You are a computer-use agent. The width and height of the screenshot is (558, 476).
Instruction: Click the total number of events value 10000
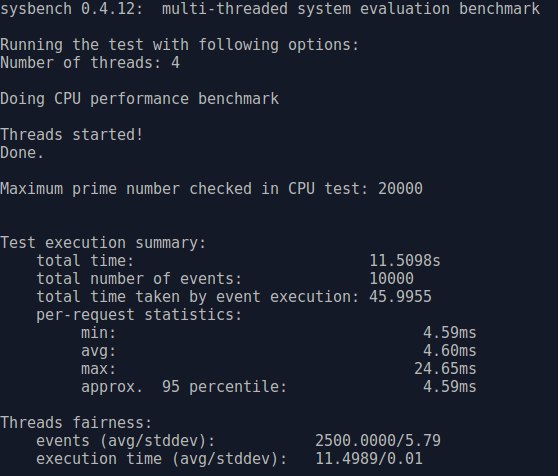(x=392, y=278)
